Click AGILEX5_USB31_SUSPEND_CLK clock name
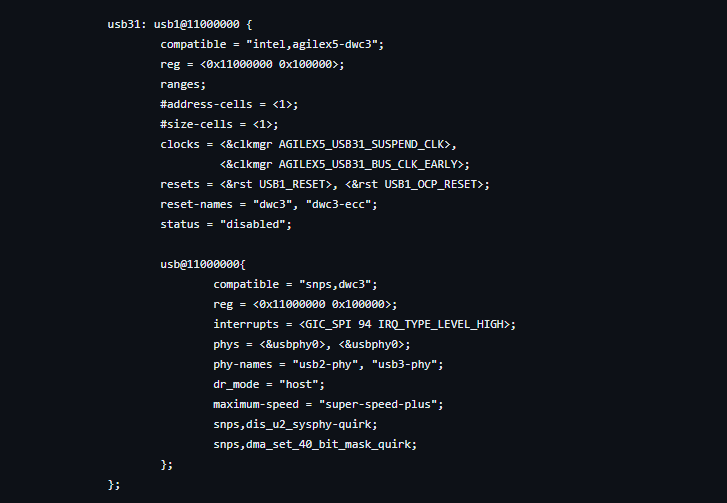The image size is (727, 503). 366,144
